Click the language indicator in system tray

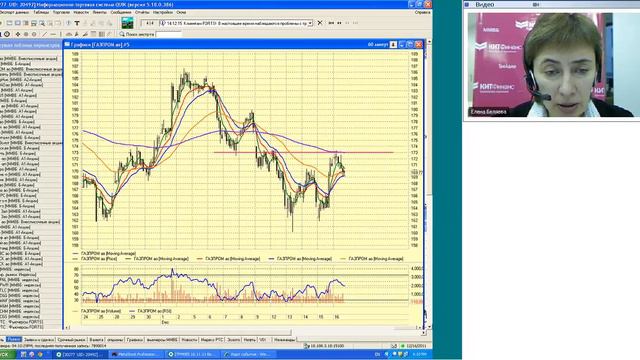(x=377, y=354)
